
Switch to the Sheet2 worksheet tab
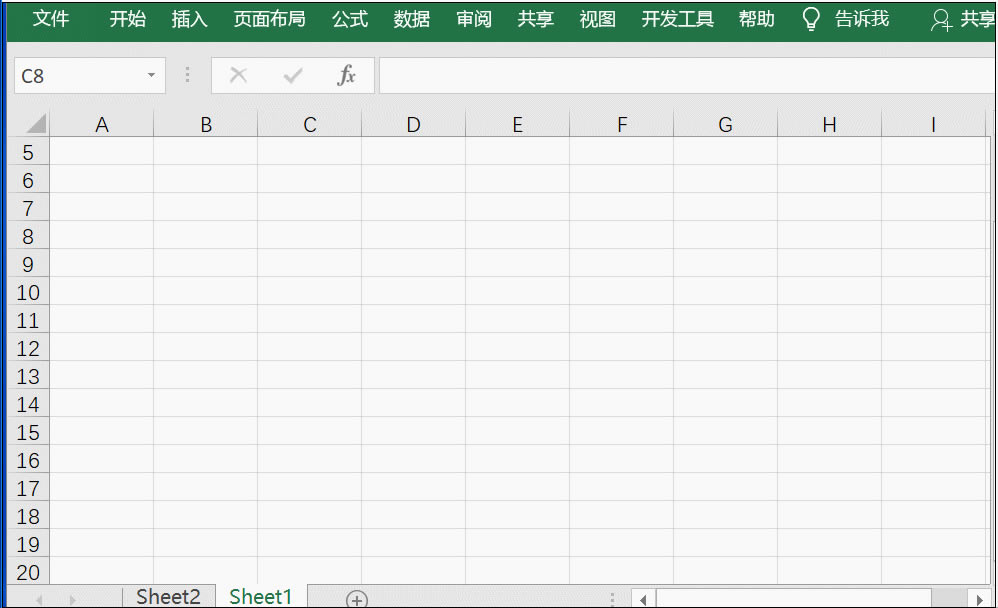click(x=168, y=596)
